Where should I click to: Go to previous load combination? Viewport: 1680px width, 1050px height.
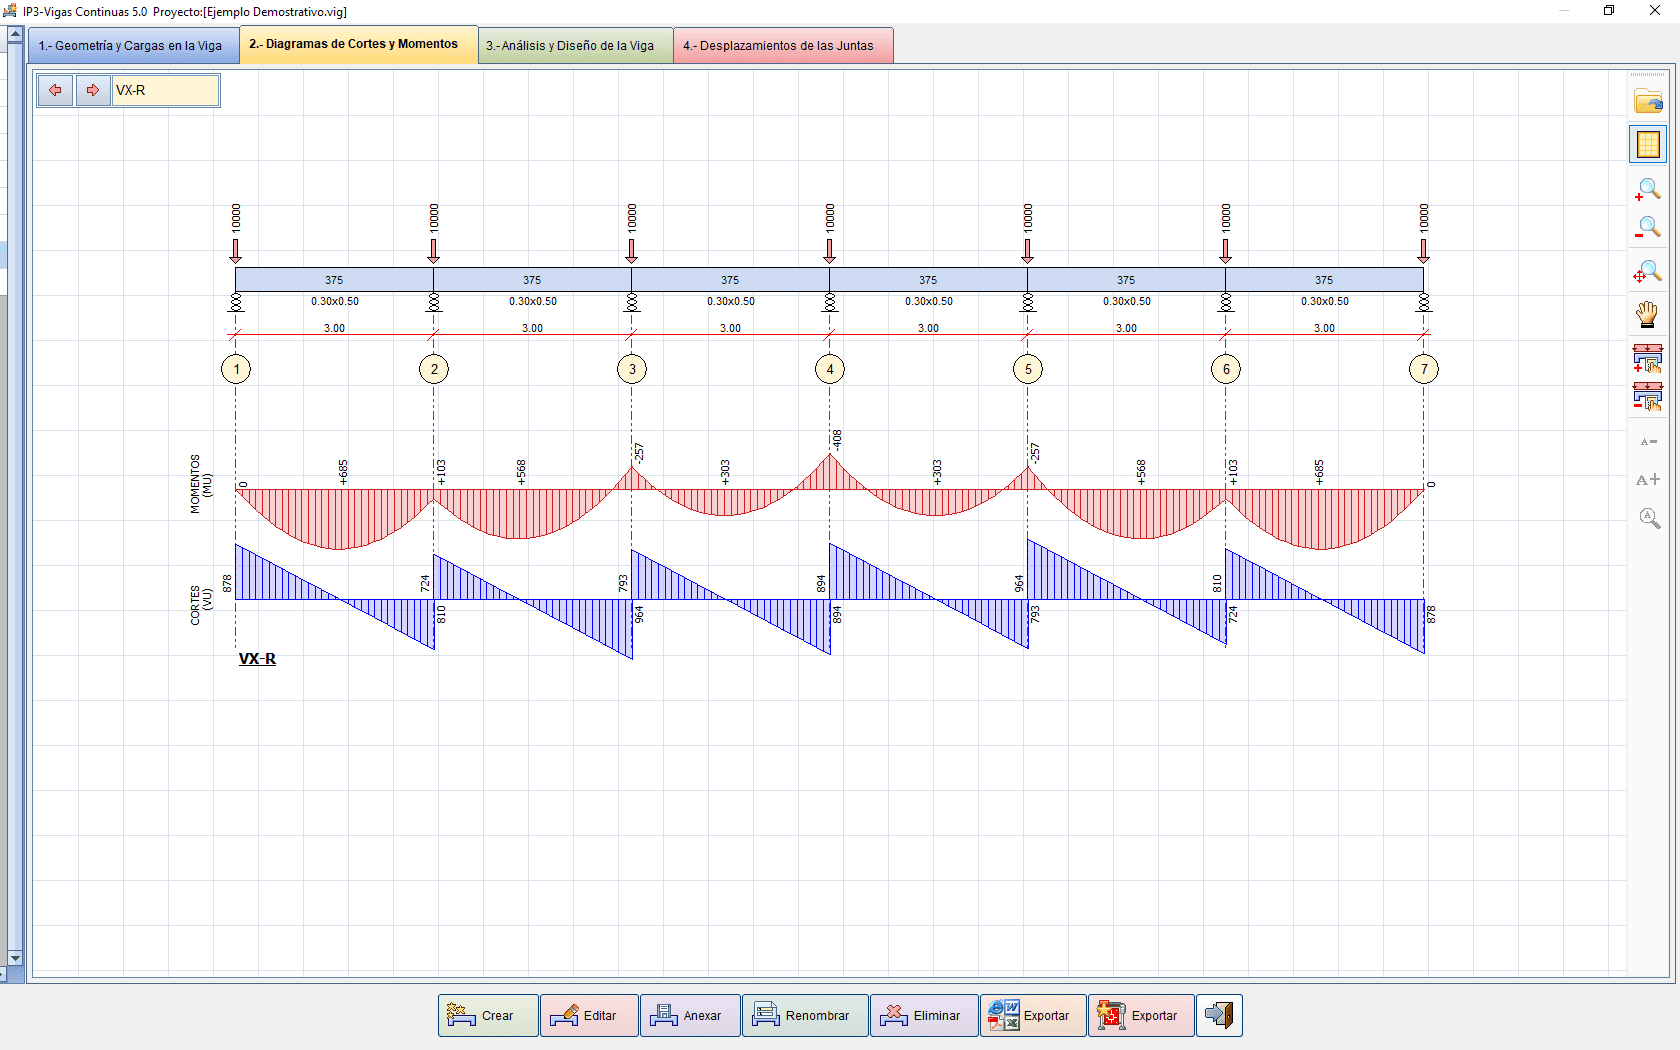coord(55,90)
